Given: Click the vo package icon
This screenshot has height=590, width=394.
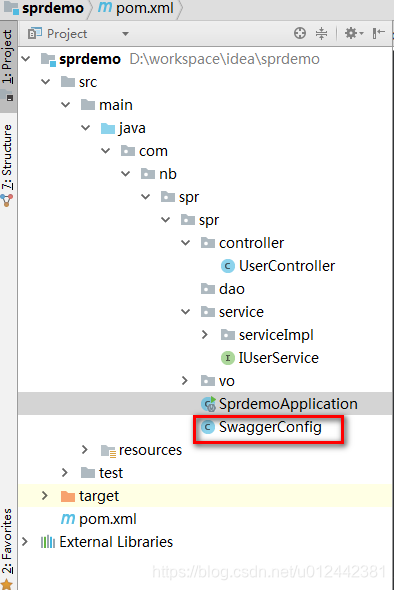Looking at the screenshot, I should pyautogui.click(x=208, y=381).
